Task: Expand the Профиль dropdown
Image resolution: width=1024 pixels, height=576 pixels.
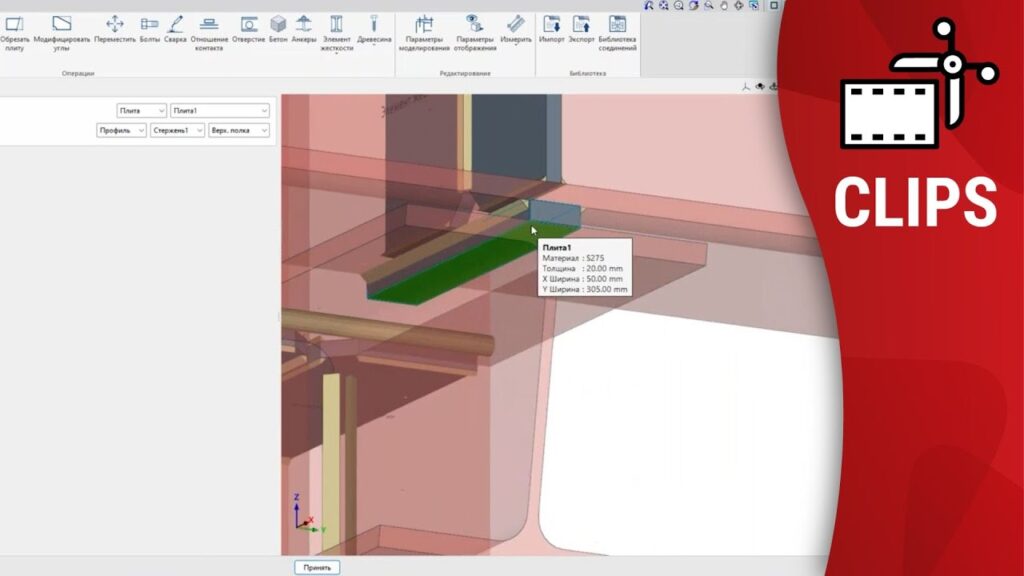Action: click(x=122, y=130)
